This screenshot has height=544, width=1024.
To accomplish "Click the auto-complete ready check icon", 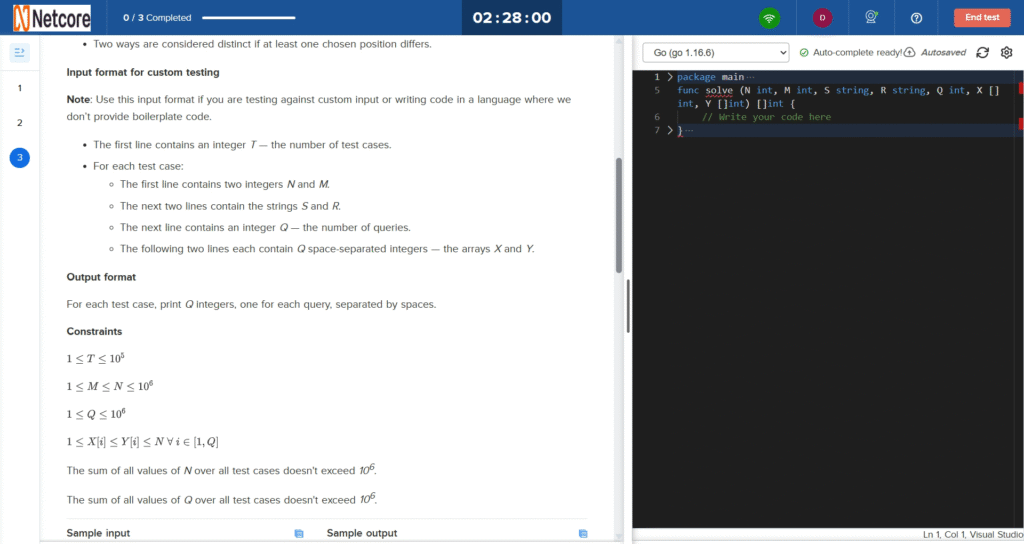I will pos(804,52).
